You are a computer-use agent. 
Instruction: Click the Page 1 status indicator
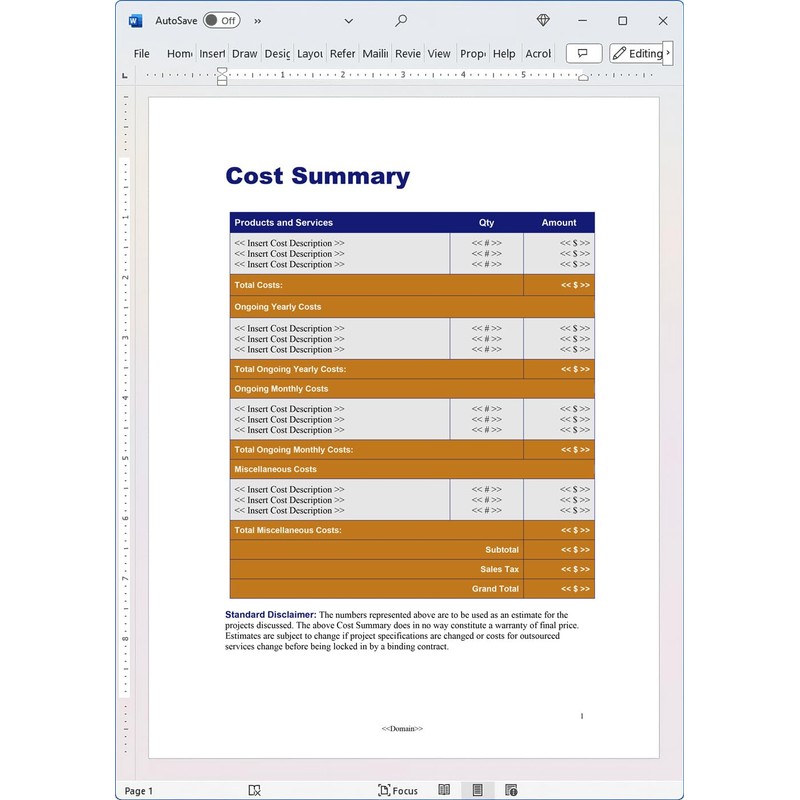139,791
